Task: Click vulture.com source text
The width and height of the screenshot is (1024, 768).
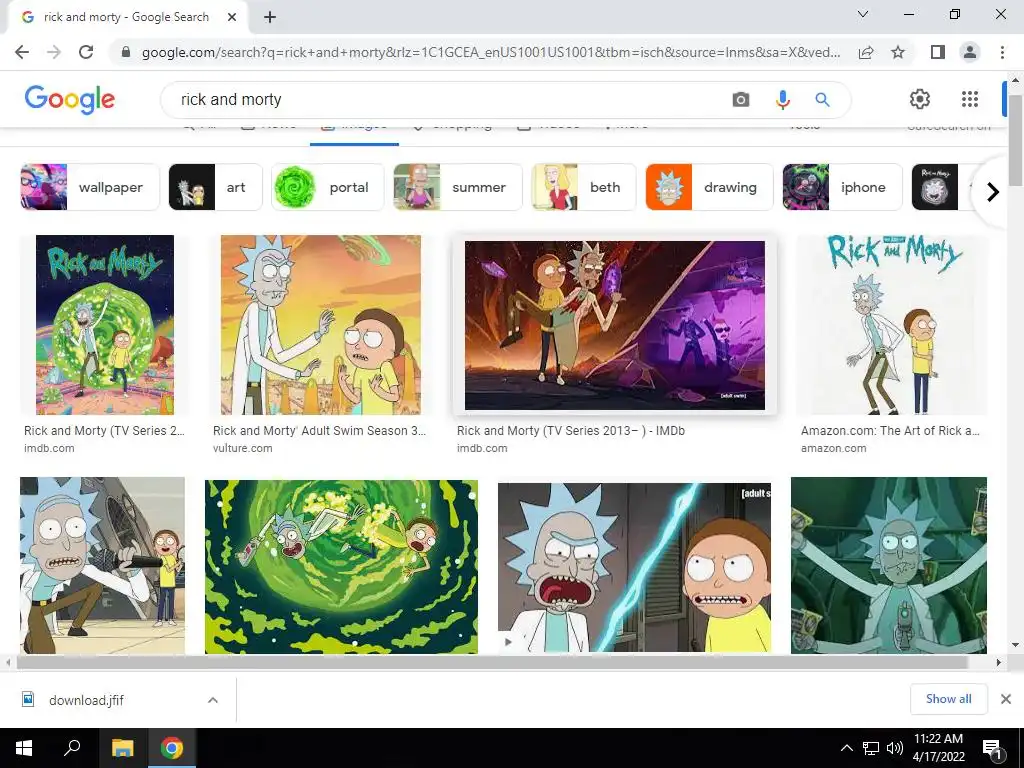Action: 242,449
